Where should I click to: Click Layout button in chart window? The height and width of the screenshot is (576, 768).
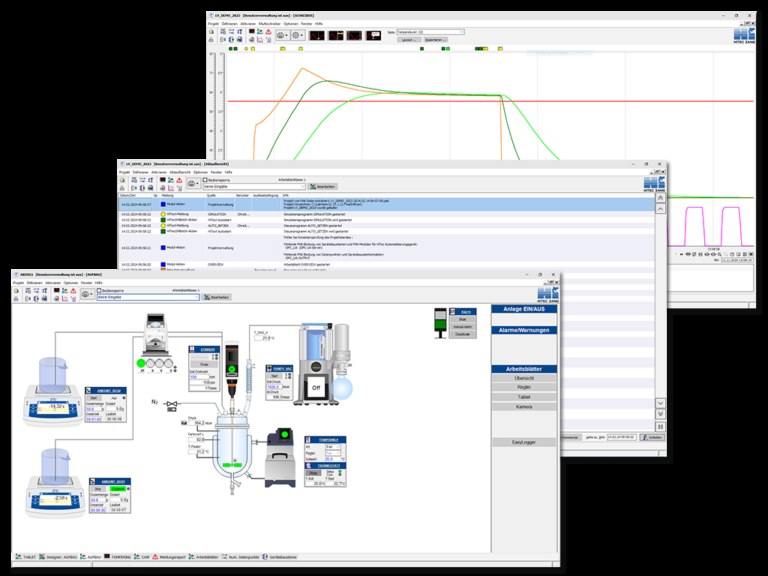(408, 40)
